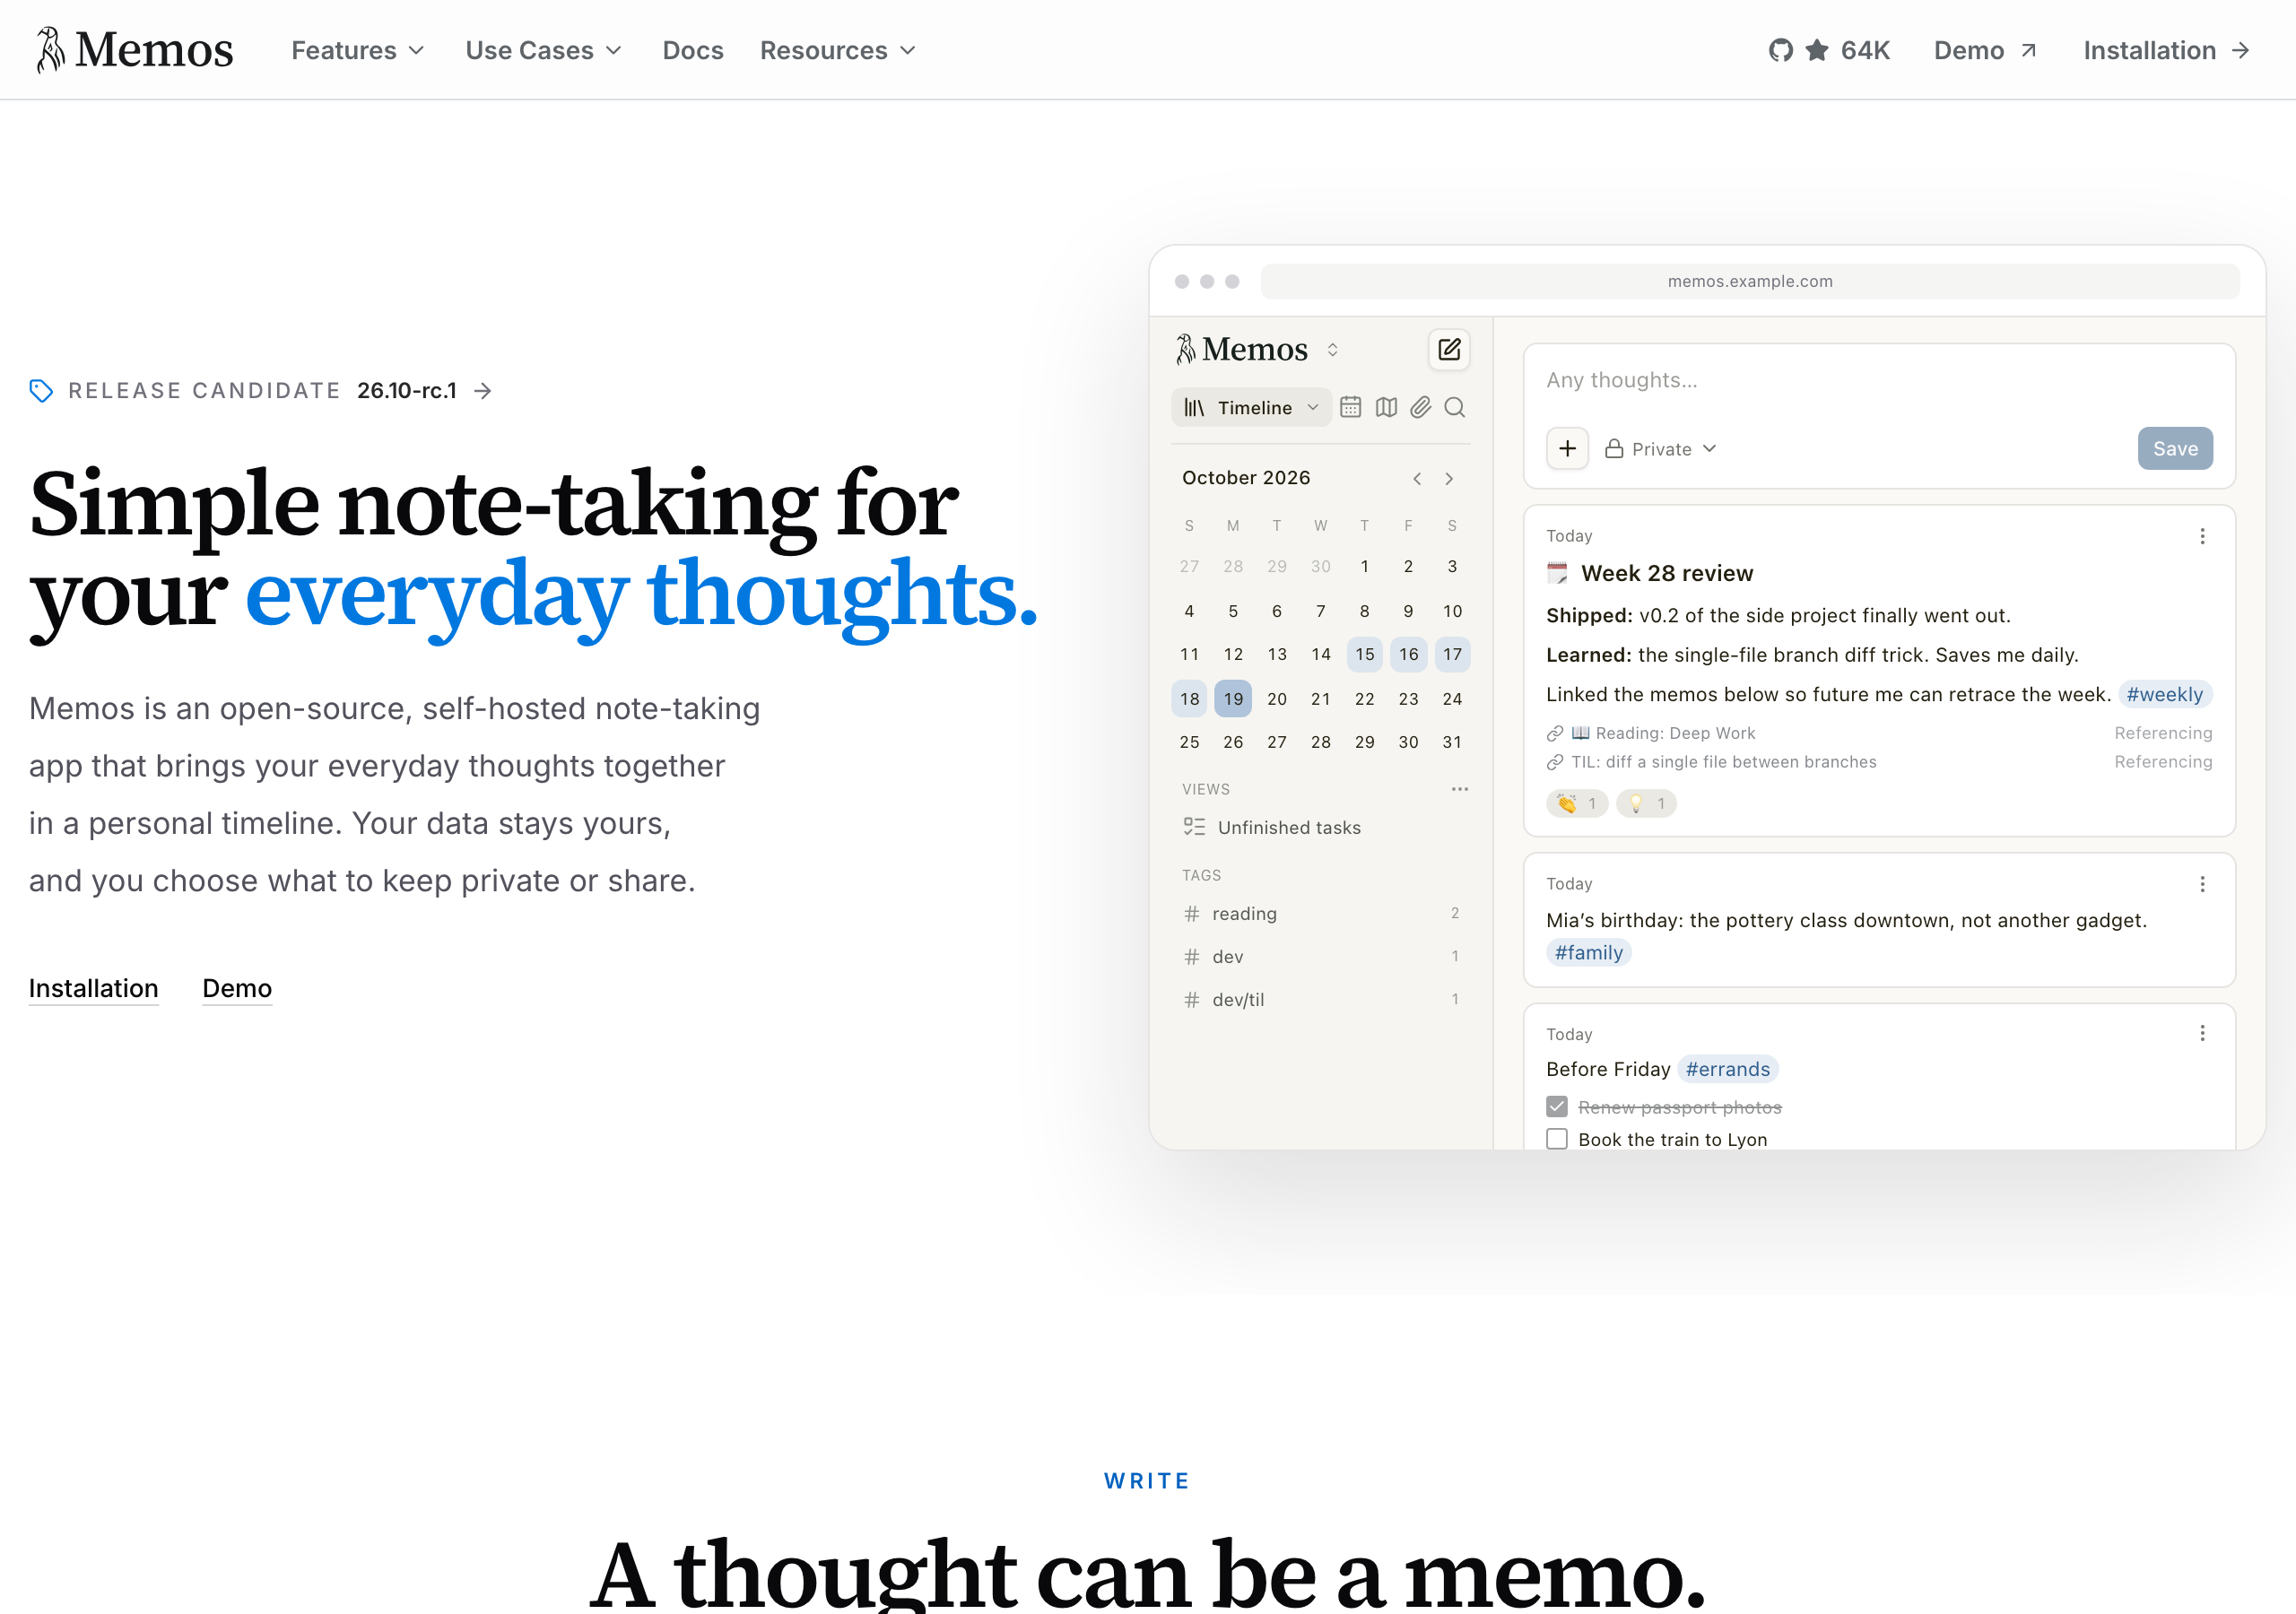This screenshot has height=1614, width=2296.
Task: Expand the Use Cases menu
Action: [544, 50]
